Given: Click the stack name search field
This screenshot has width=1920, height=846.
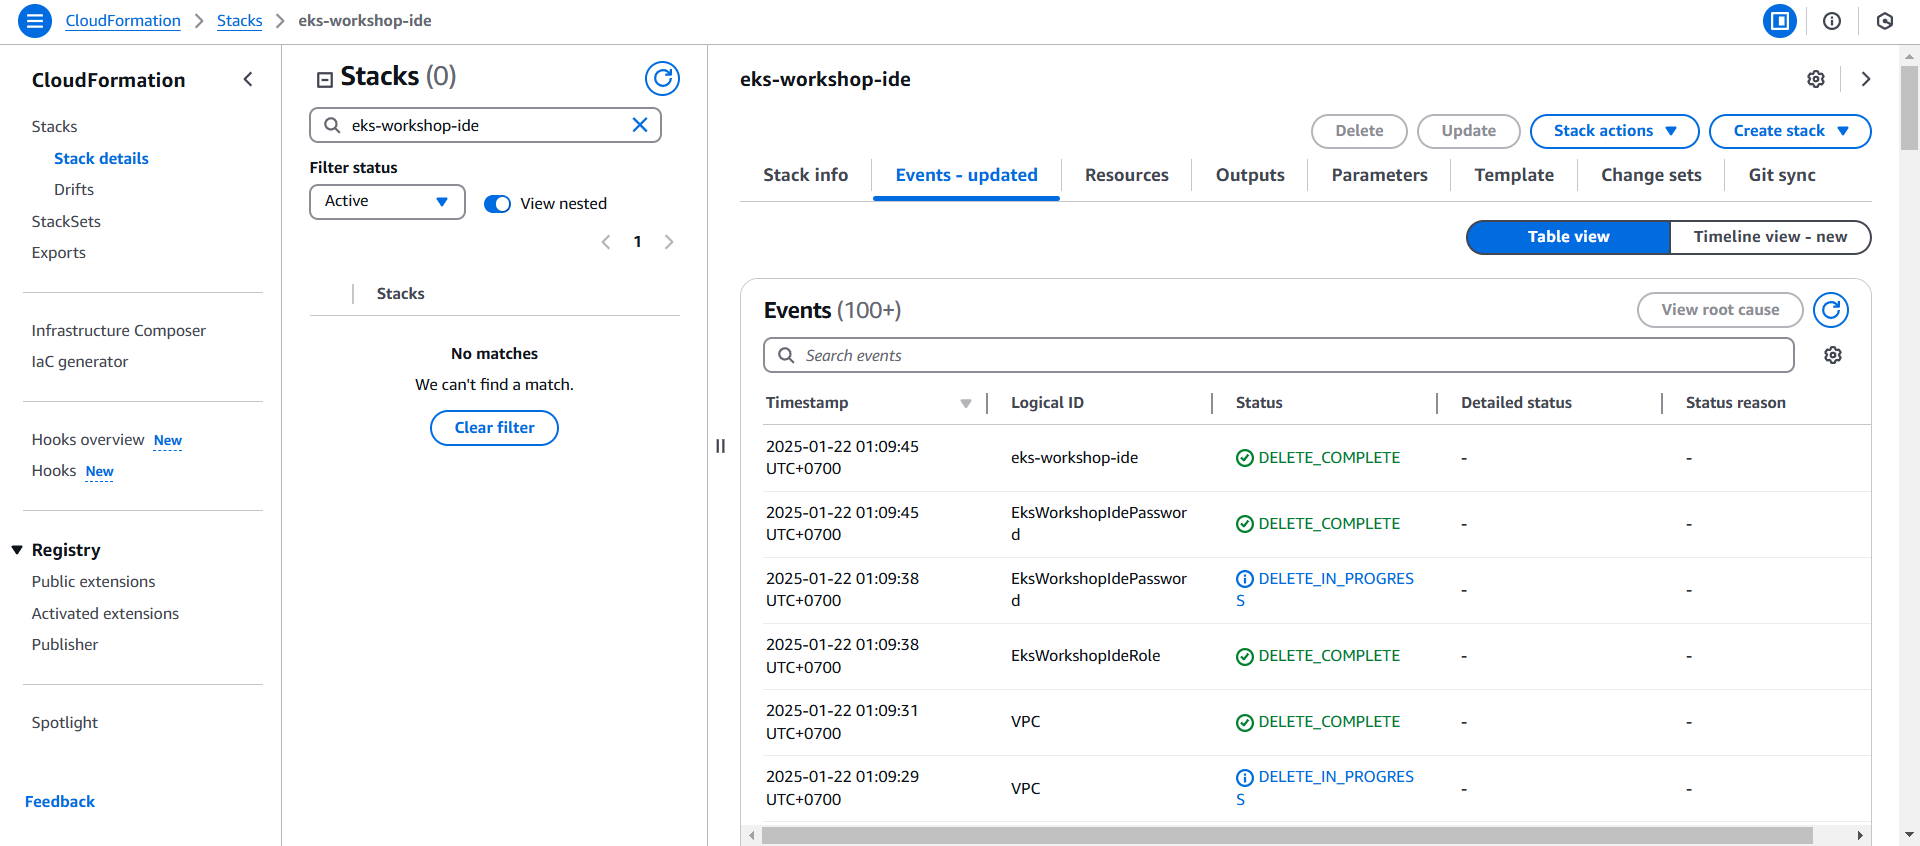Looking at the screenshot, I should tap(485, 125).
